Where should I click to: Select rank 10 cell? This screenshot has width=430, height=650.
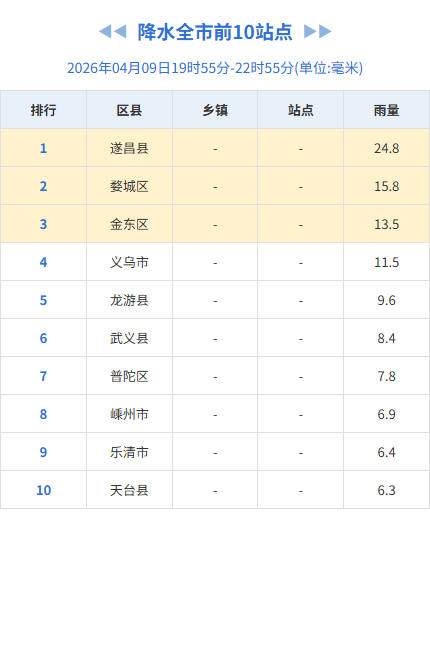[x=44, y=490]
